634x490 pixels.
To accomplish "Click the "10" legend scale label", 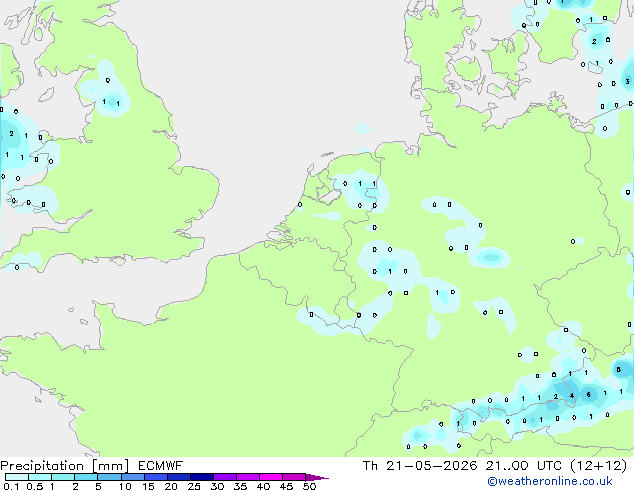I will tap(125, 486).
